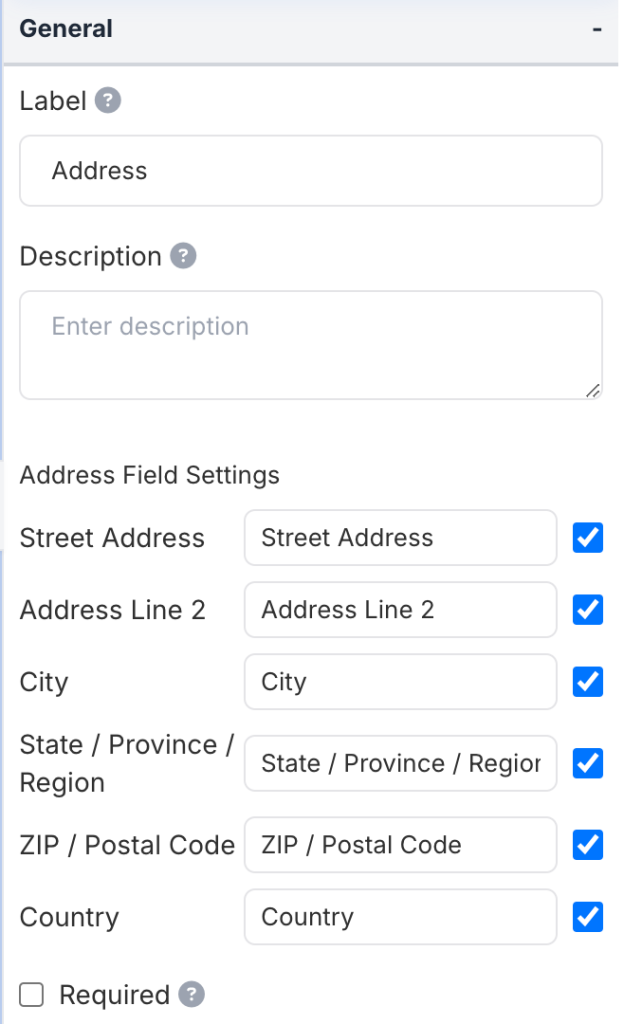This screenshot has width=624, height=1024.
Task: Edit the State / Province / Region input
Action: click(400, 764)
